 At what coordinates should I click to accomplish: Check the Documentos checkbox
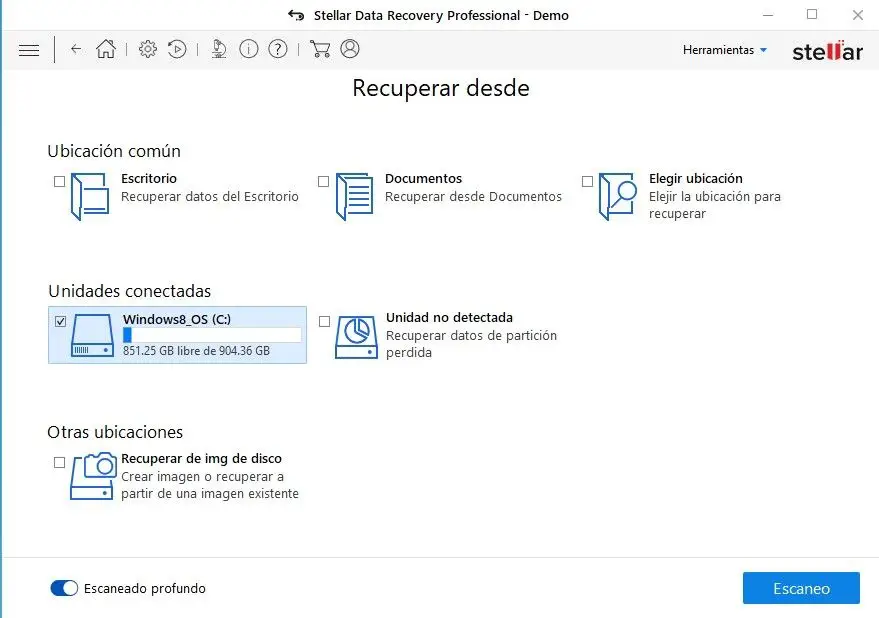(323, 181)
